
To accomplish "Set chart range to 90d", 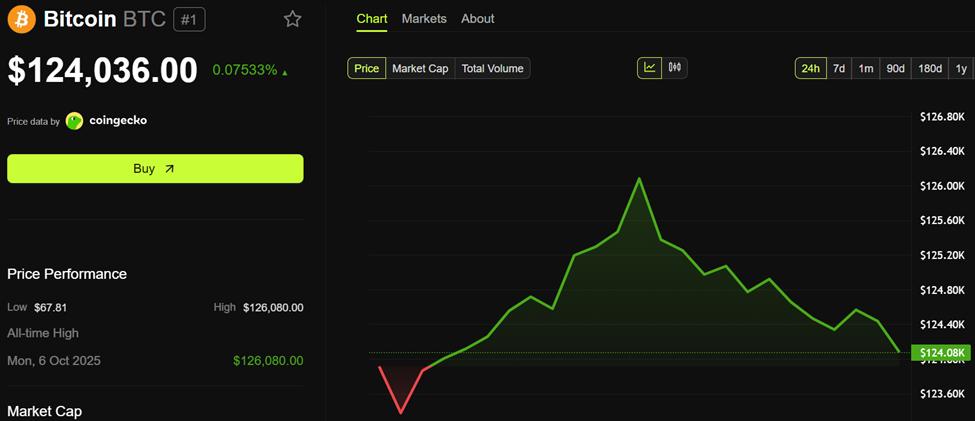I will 895,68.
